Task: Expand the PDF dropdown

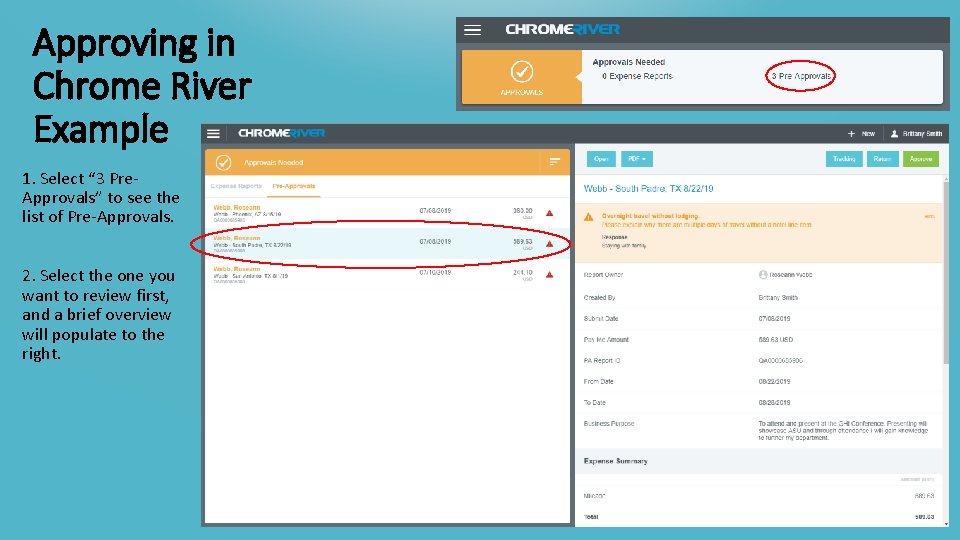Action: coord(637,159)
